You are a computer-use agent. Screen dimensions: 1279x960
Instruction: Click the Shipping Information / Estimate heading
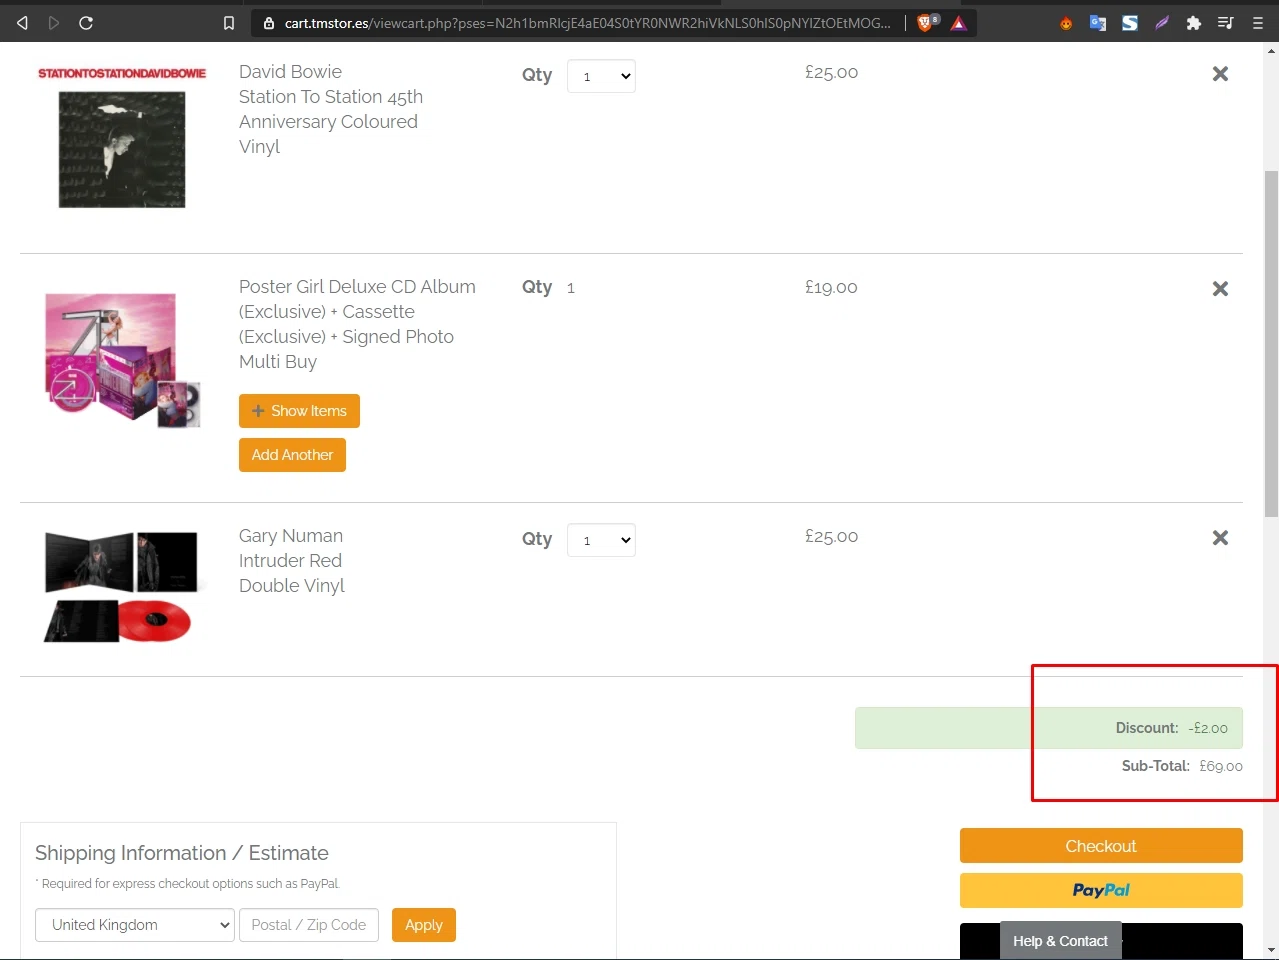pyautogui.click(x=182, y=853)
